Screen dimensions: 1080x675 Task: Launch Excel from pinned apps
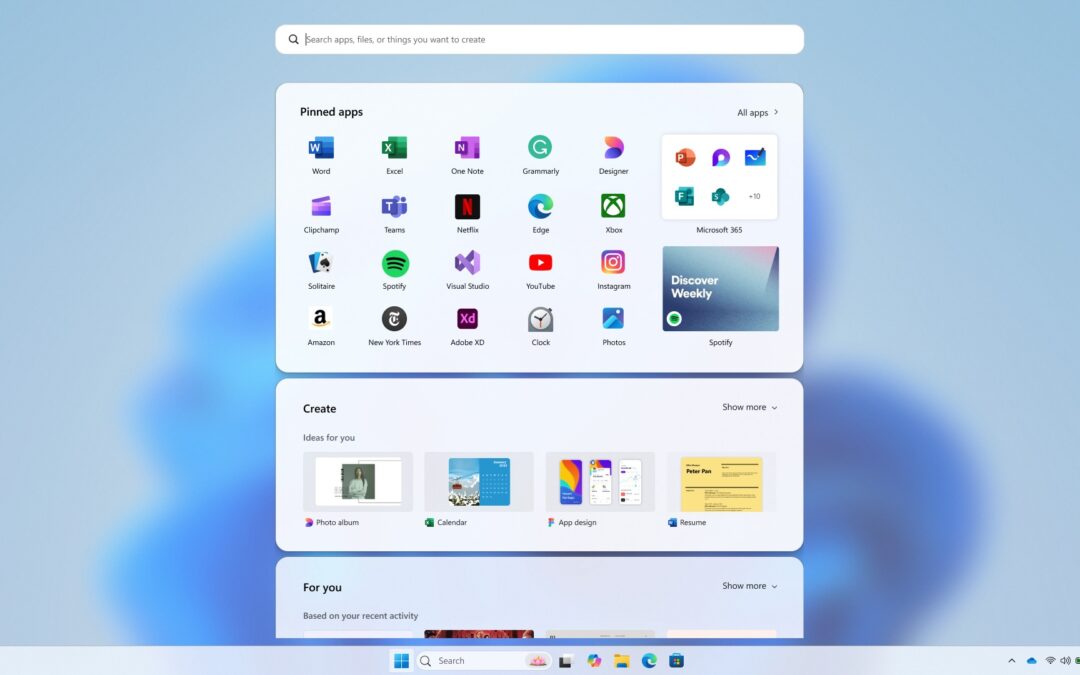point(394,148)
